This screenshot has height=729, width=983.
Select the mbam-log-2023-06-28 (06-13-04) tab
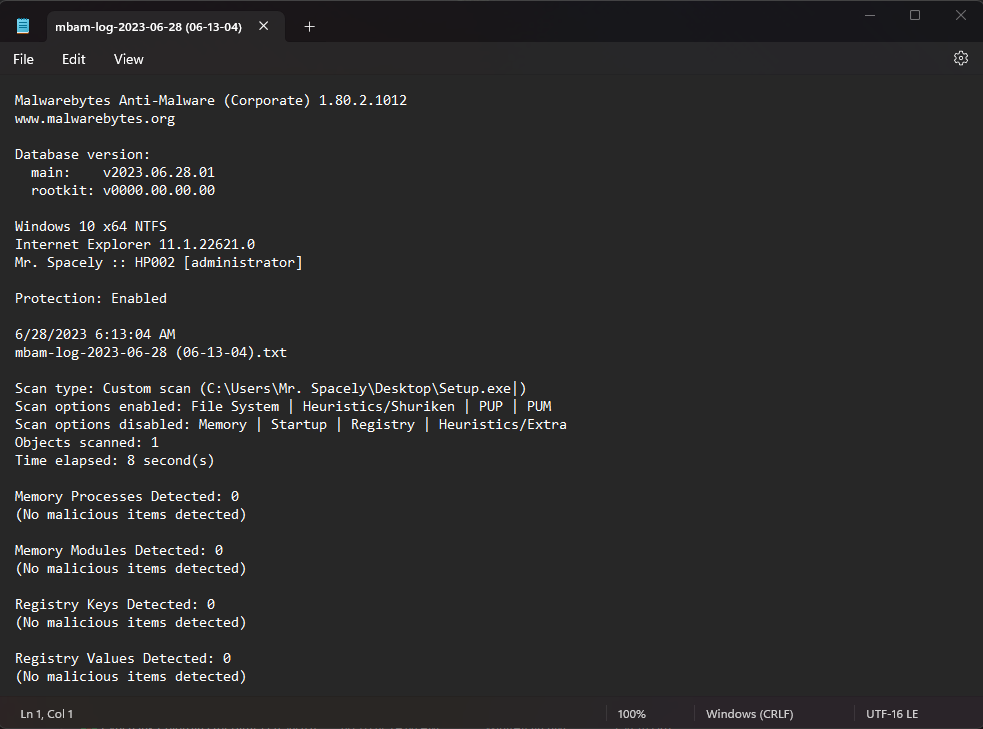(148, 27)
